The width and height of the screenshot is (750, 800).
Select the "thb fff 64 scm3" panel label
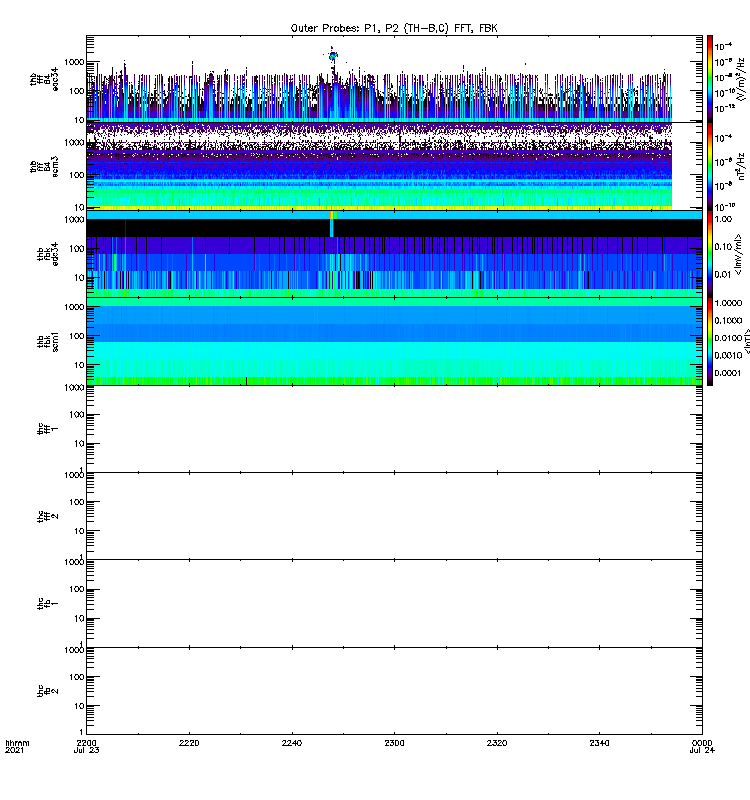[x=44, y=166]
